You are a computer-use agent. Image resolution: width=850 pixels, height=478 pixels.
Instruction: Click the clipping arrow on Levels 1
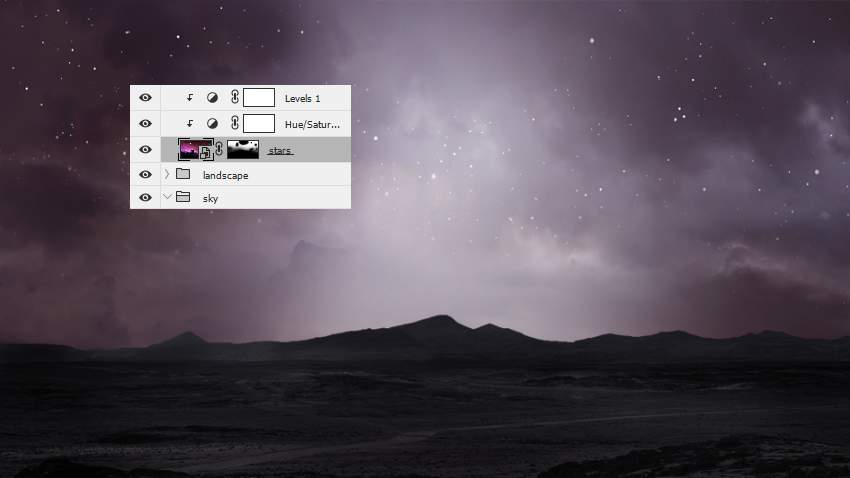(x=190, y=98)
